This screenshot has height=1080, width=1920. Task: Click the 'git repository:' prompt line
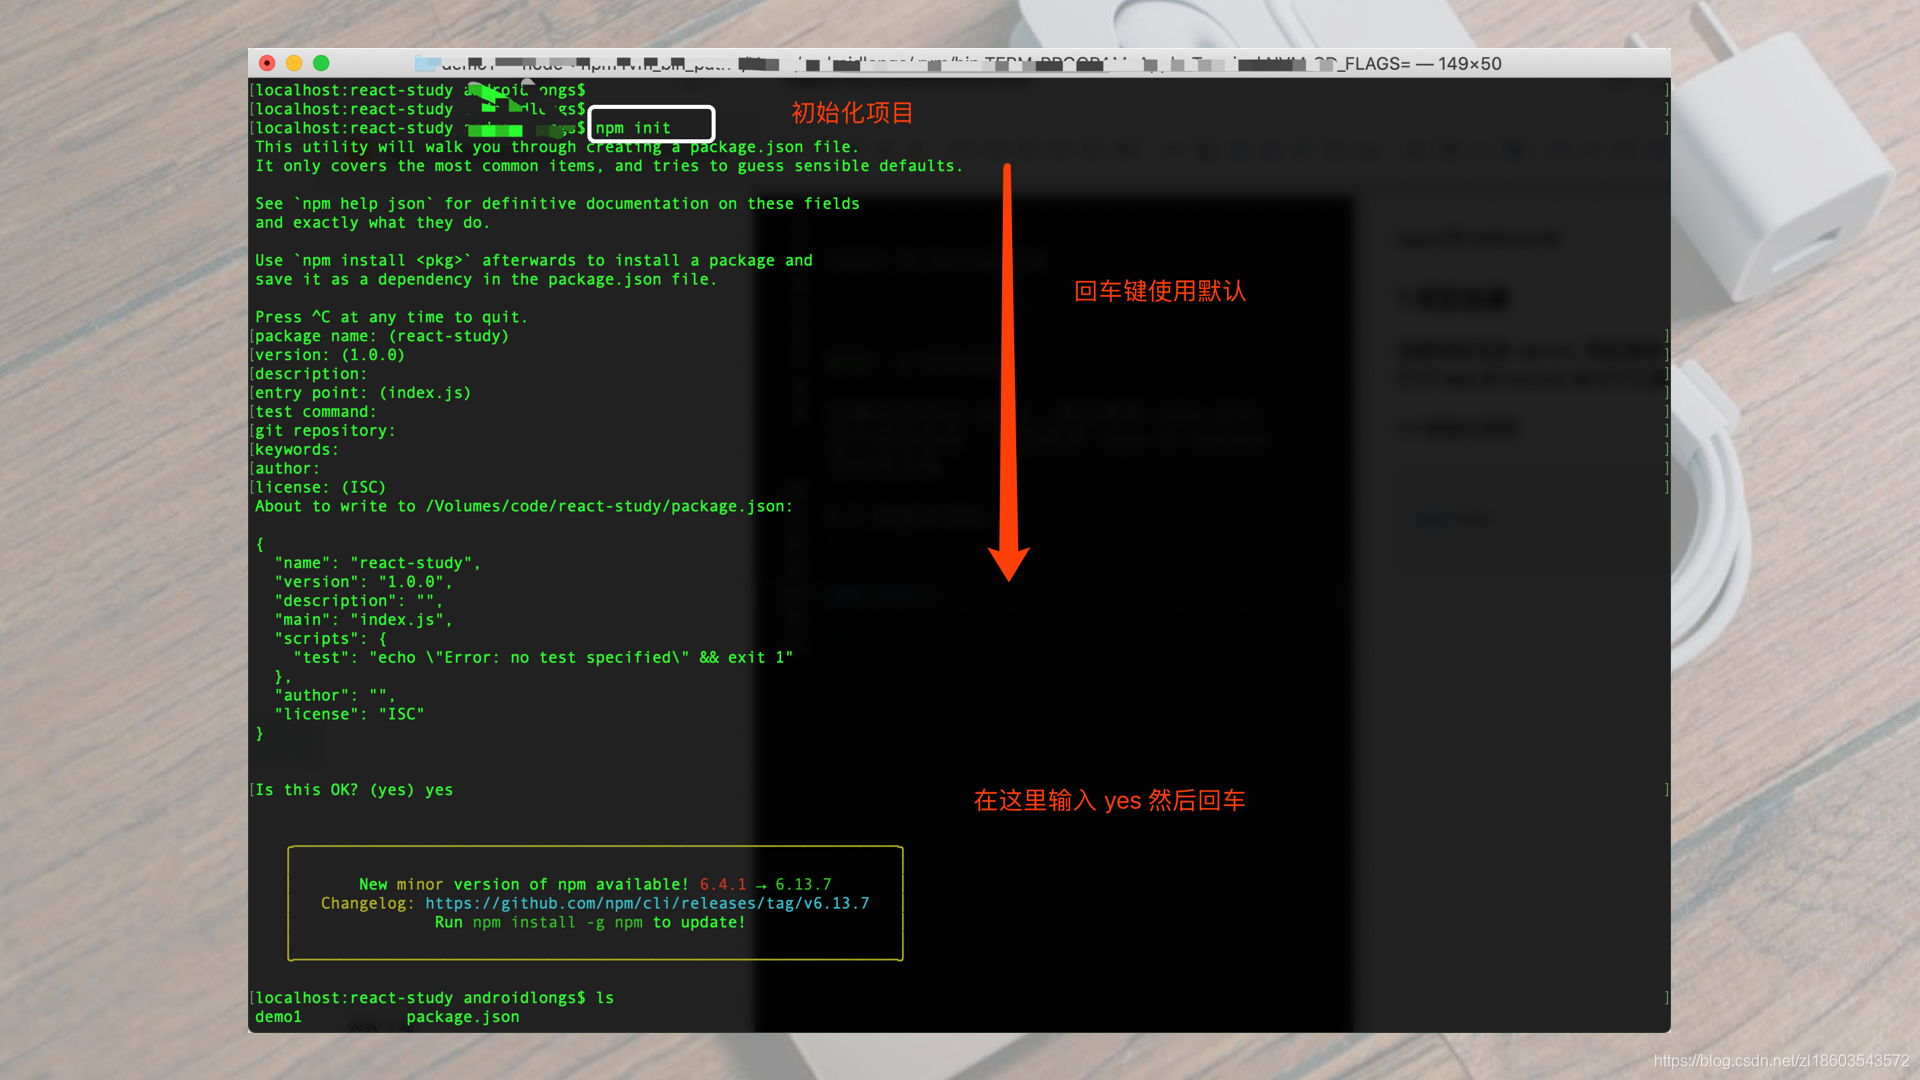tap(325, 431)
